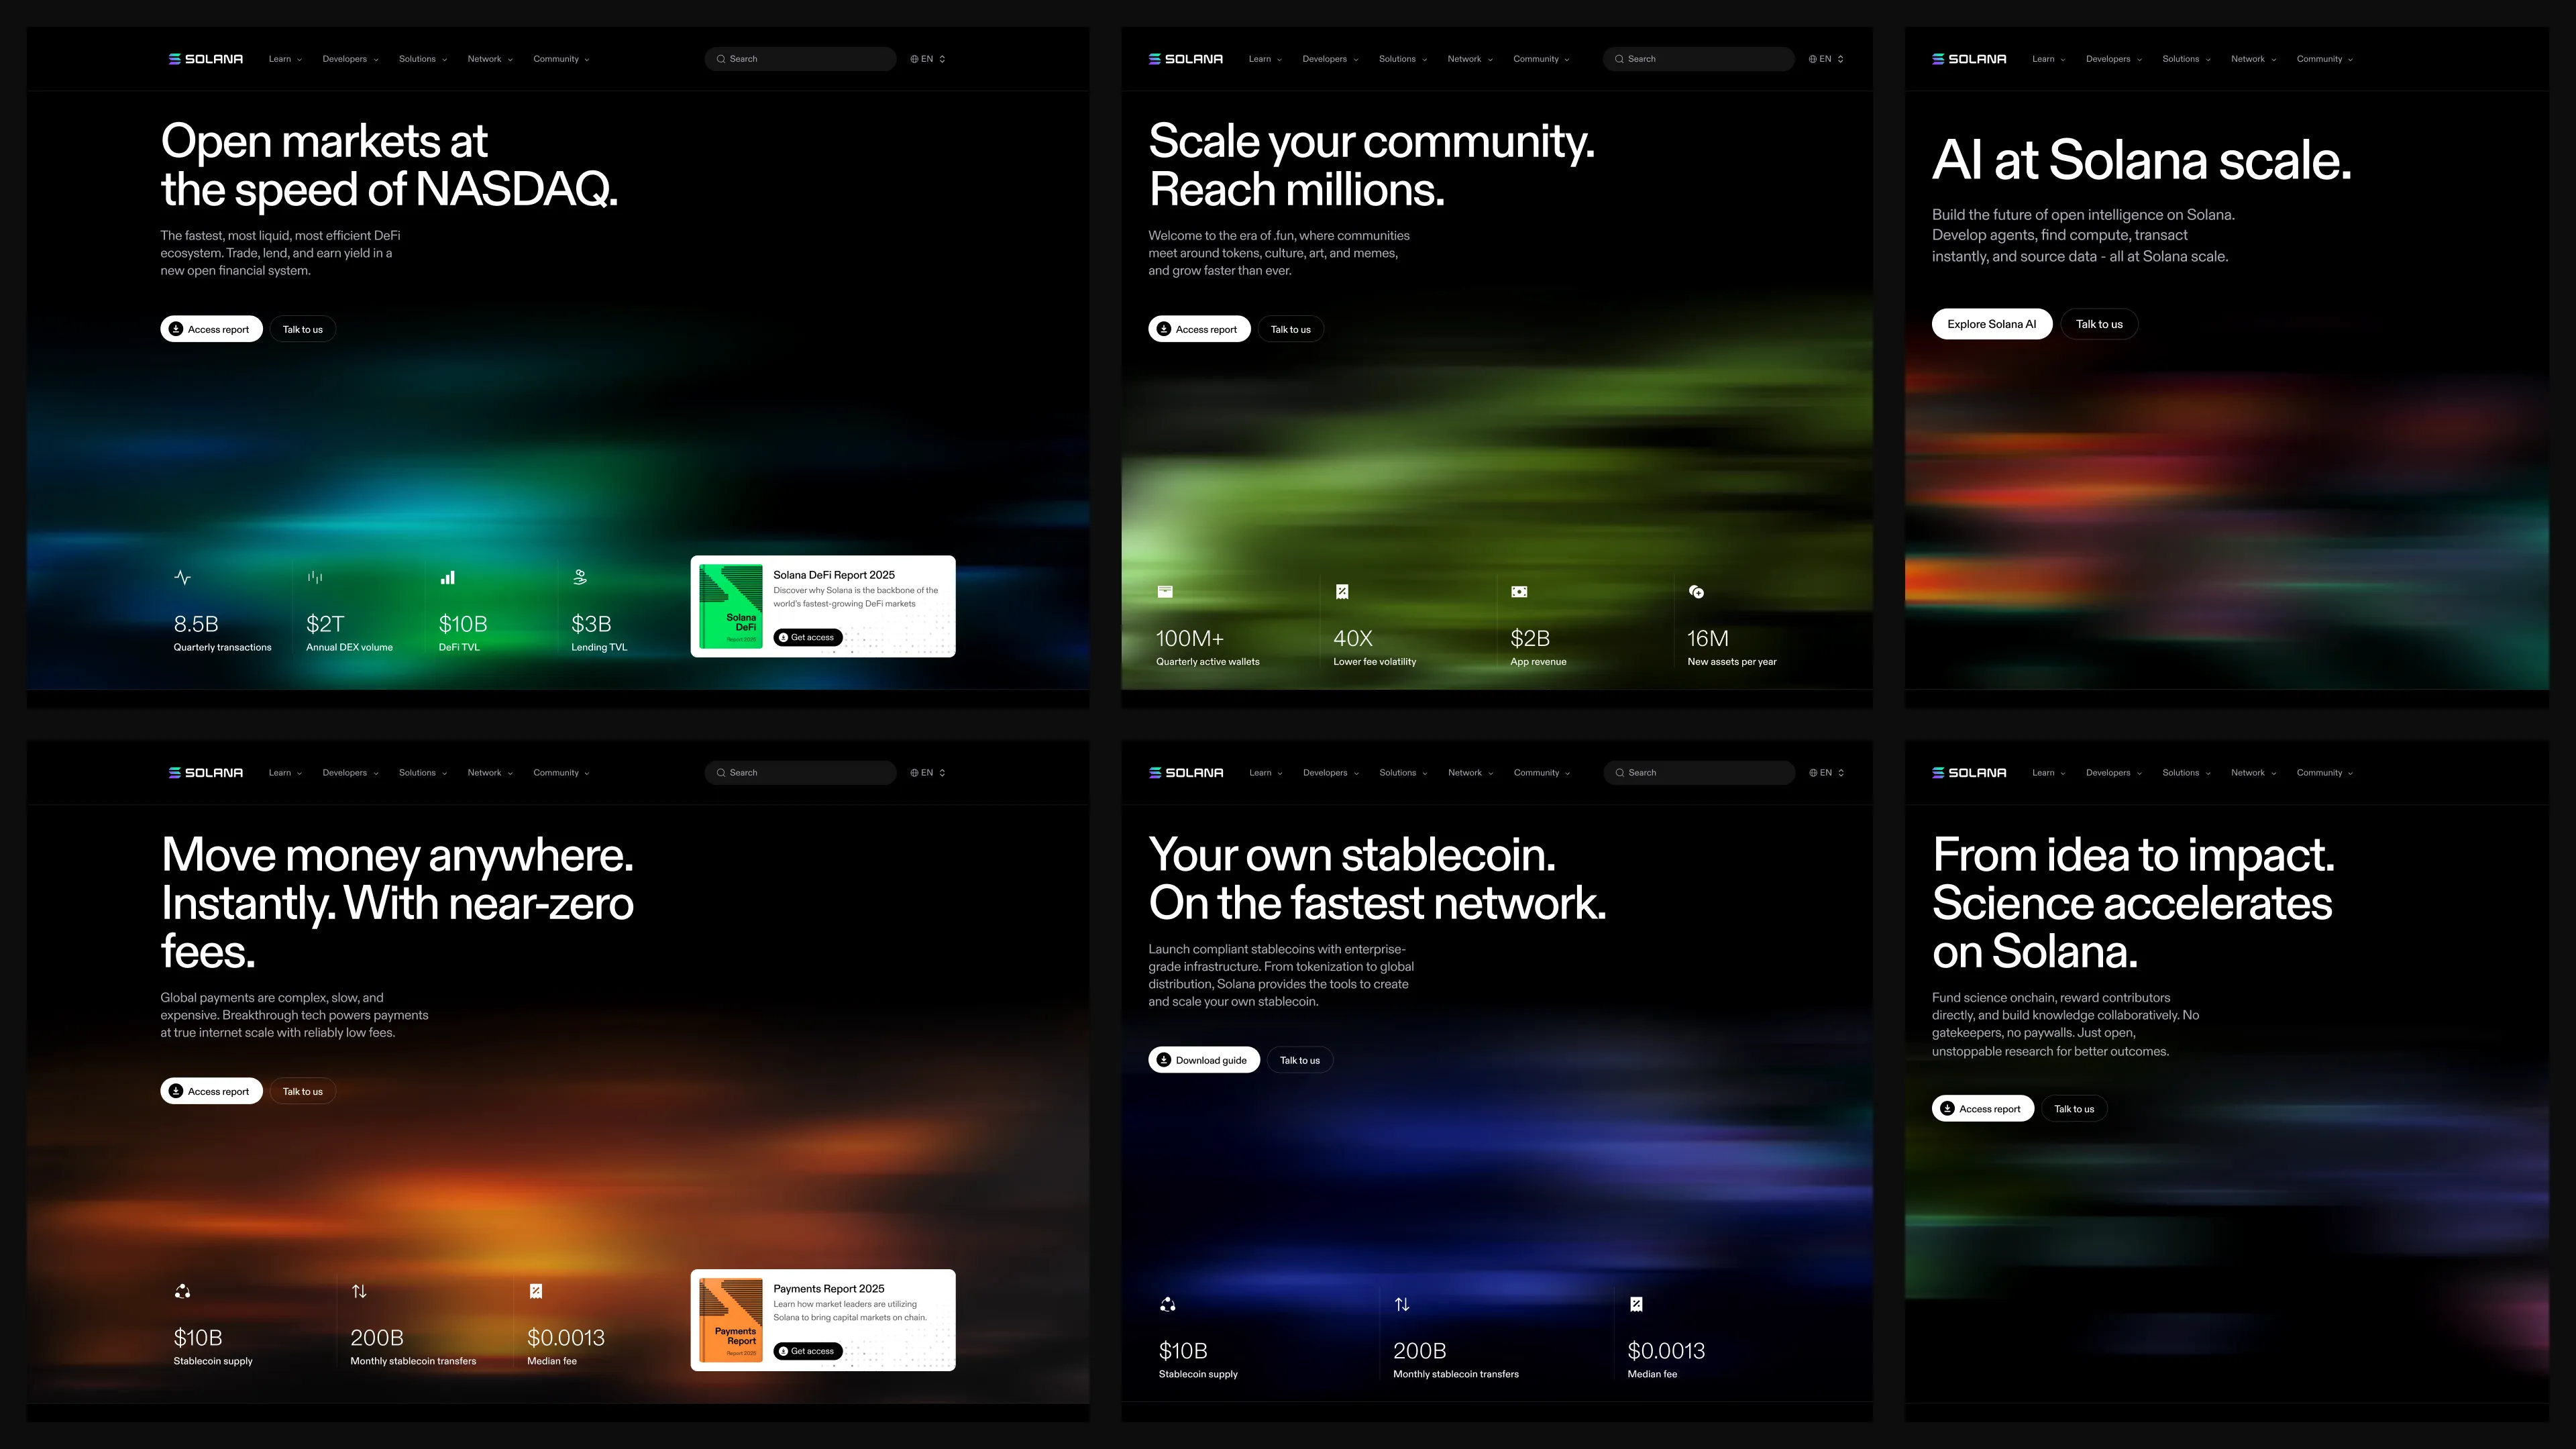Click Get access on Payments Report card
The image size is (2576, 1449).
pos(807,1351)
